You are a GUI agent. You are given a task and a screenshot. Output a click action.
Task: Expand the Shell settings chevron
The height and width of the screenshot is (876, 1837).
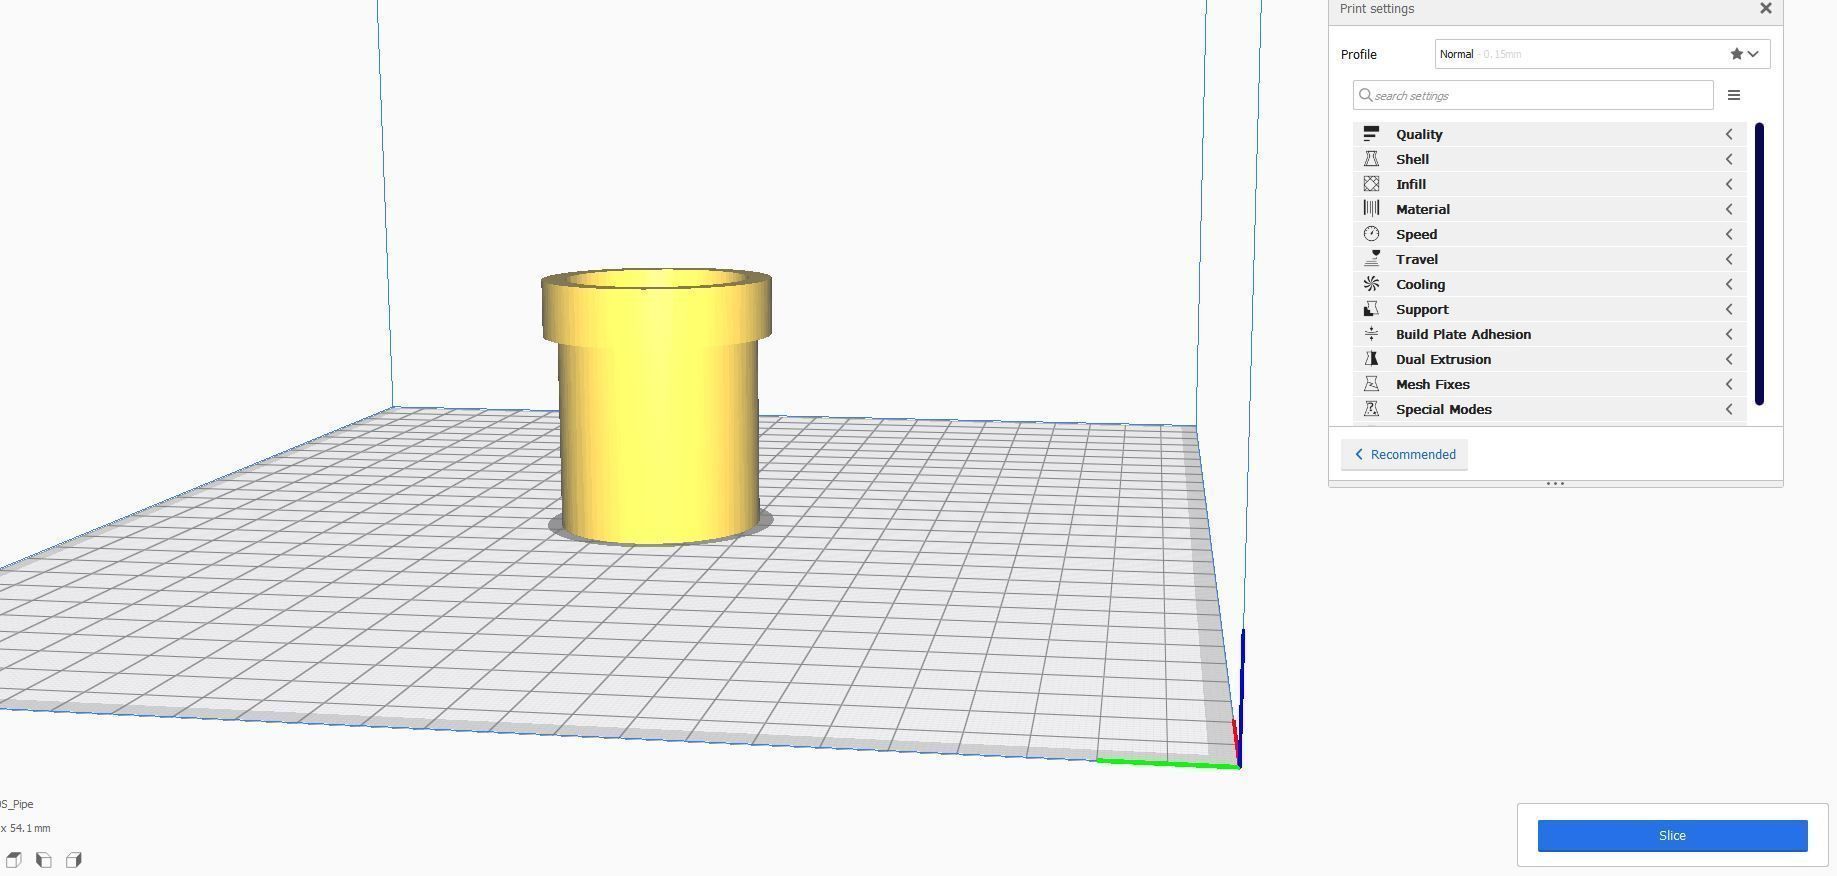[1729, 159]
